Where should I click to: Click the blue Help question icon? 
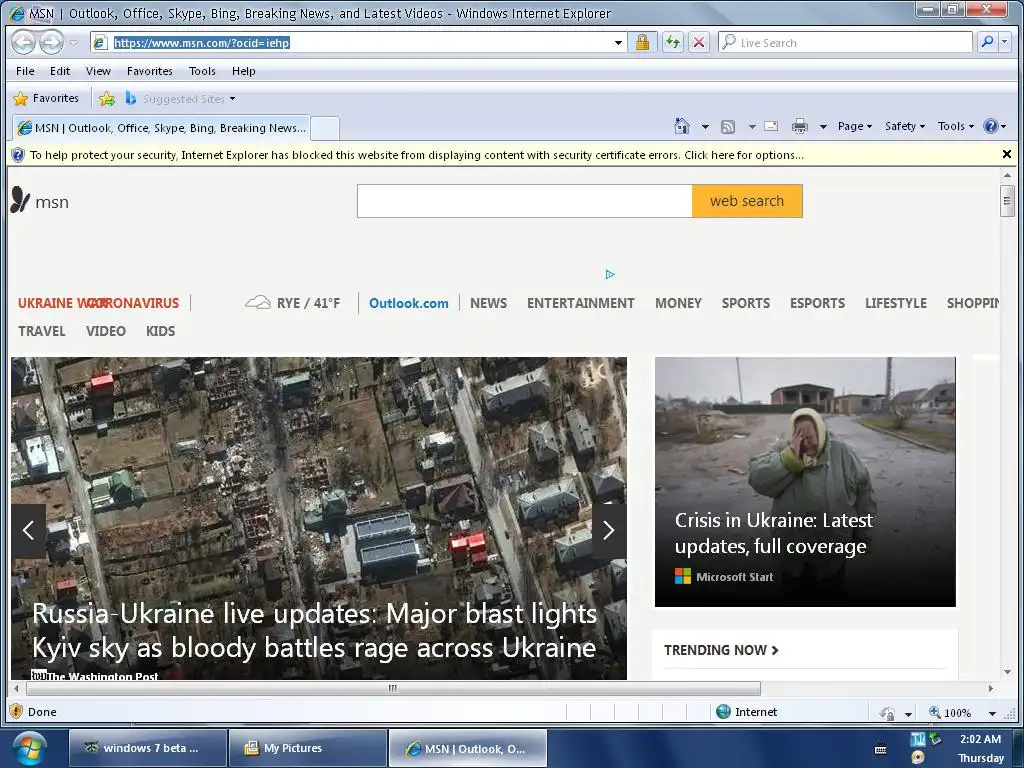click(991, 126)
